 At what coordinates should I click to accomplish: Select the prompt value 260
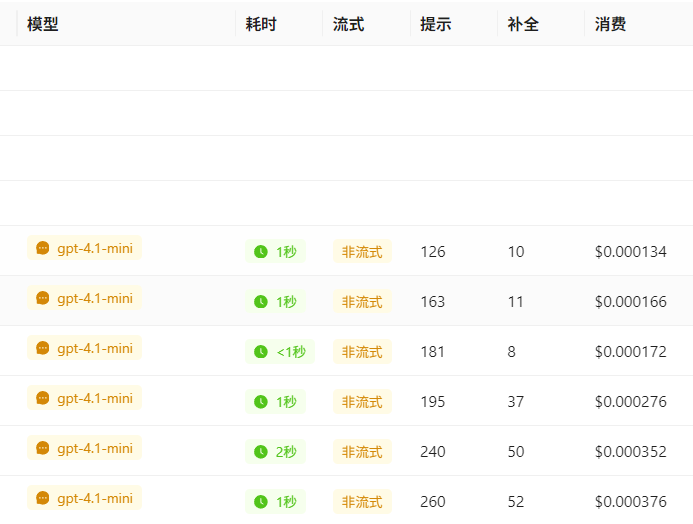pyautogui.click(x=433, y=501)
